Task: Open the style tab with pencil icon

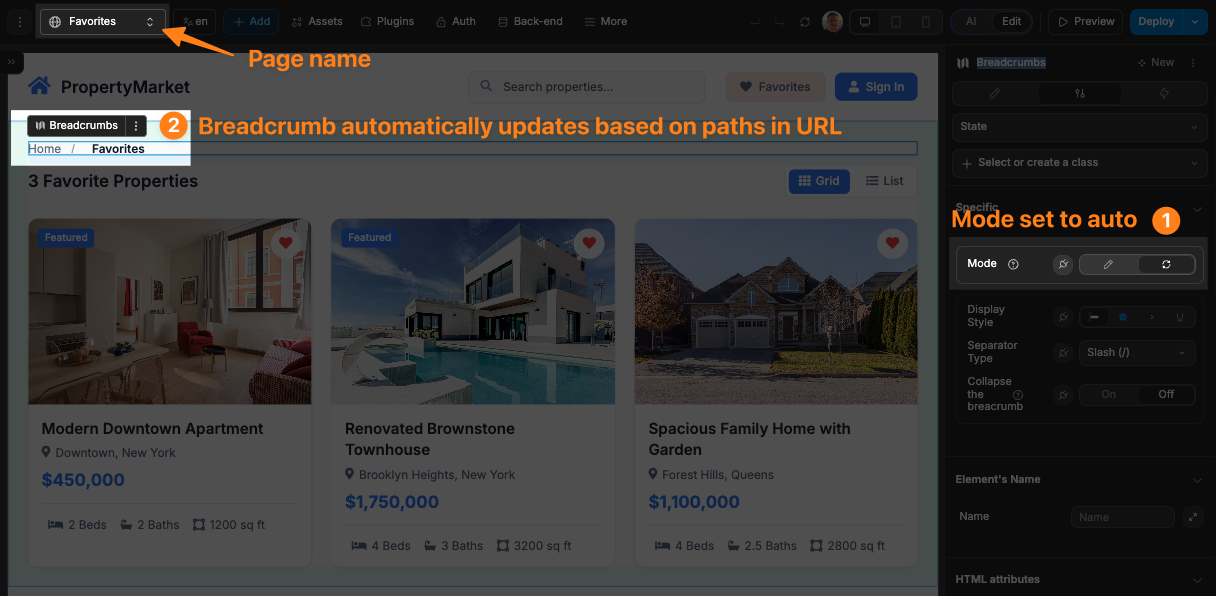Action: pos(994,93)
